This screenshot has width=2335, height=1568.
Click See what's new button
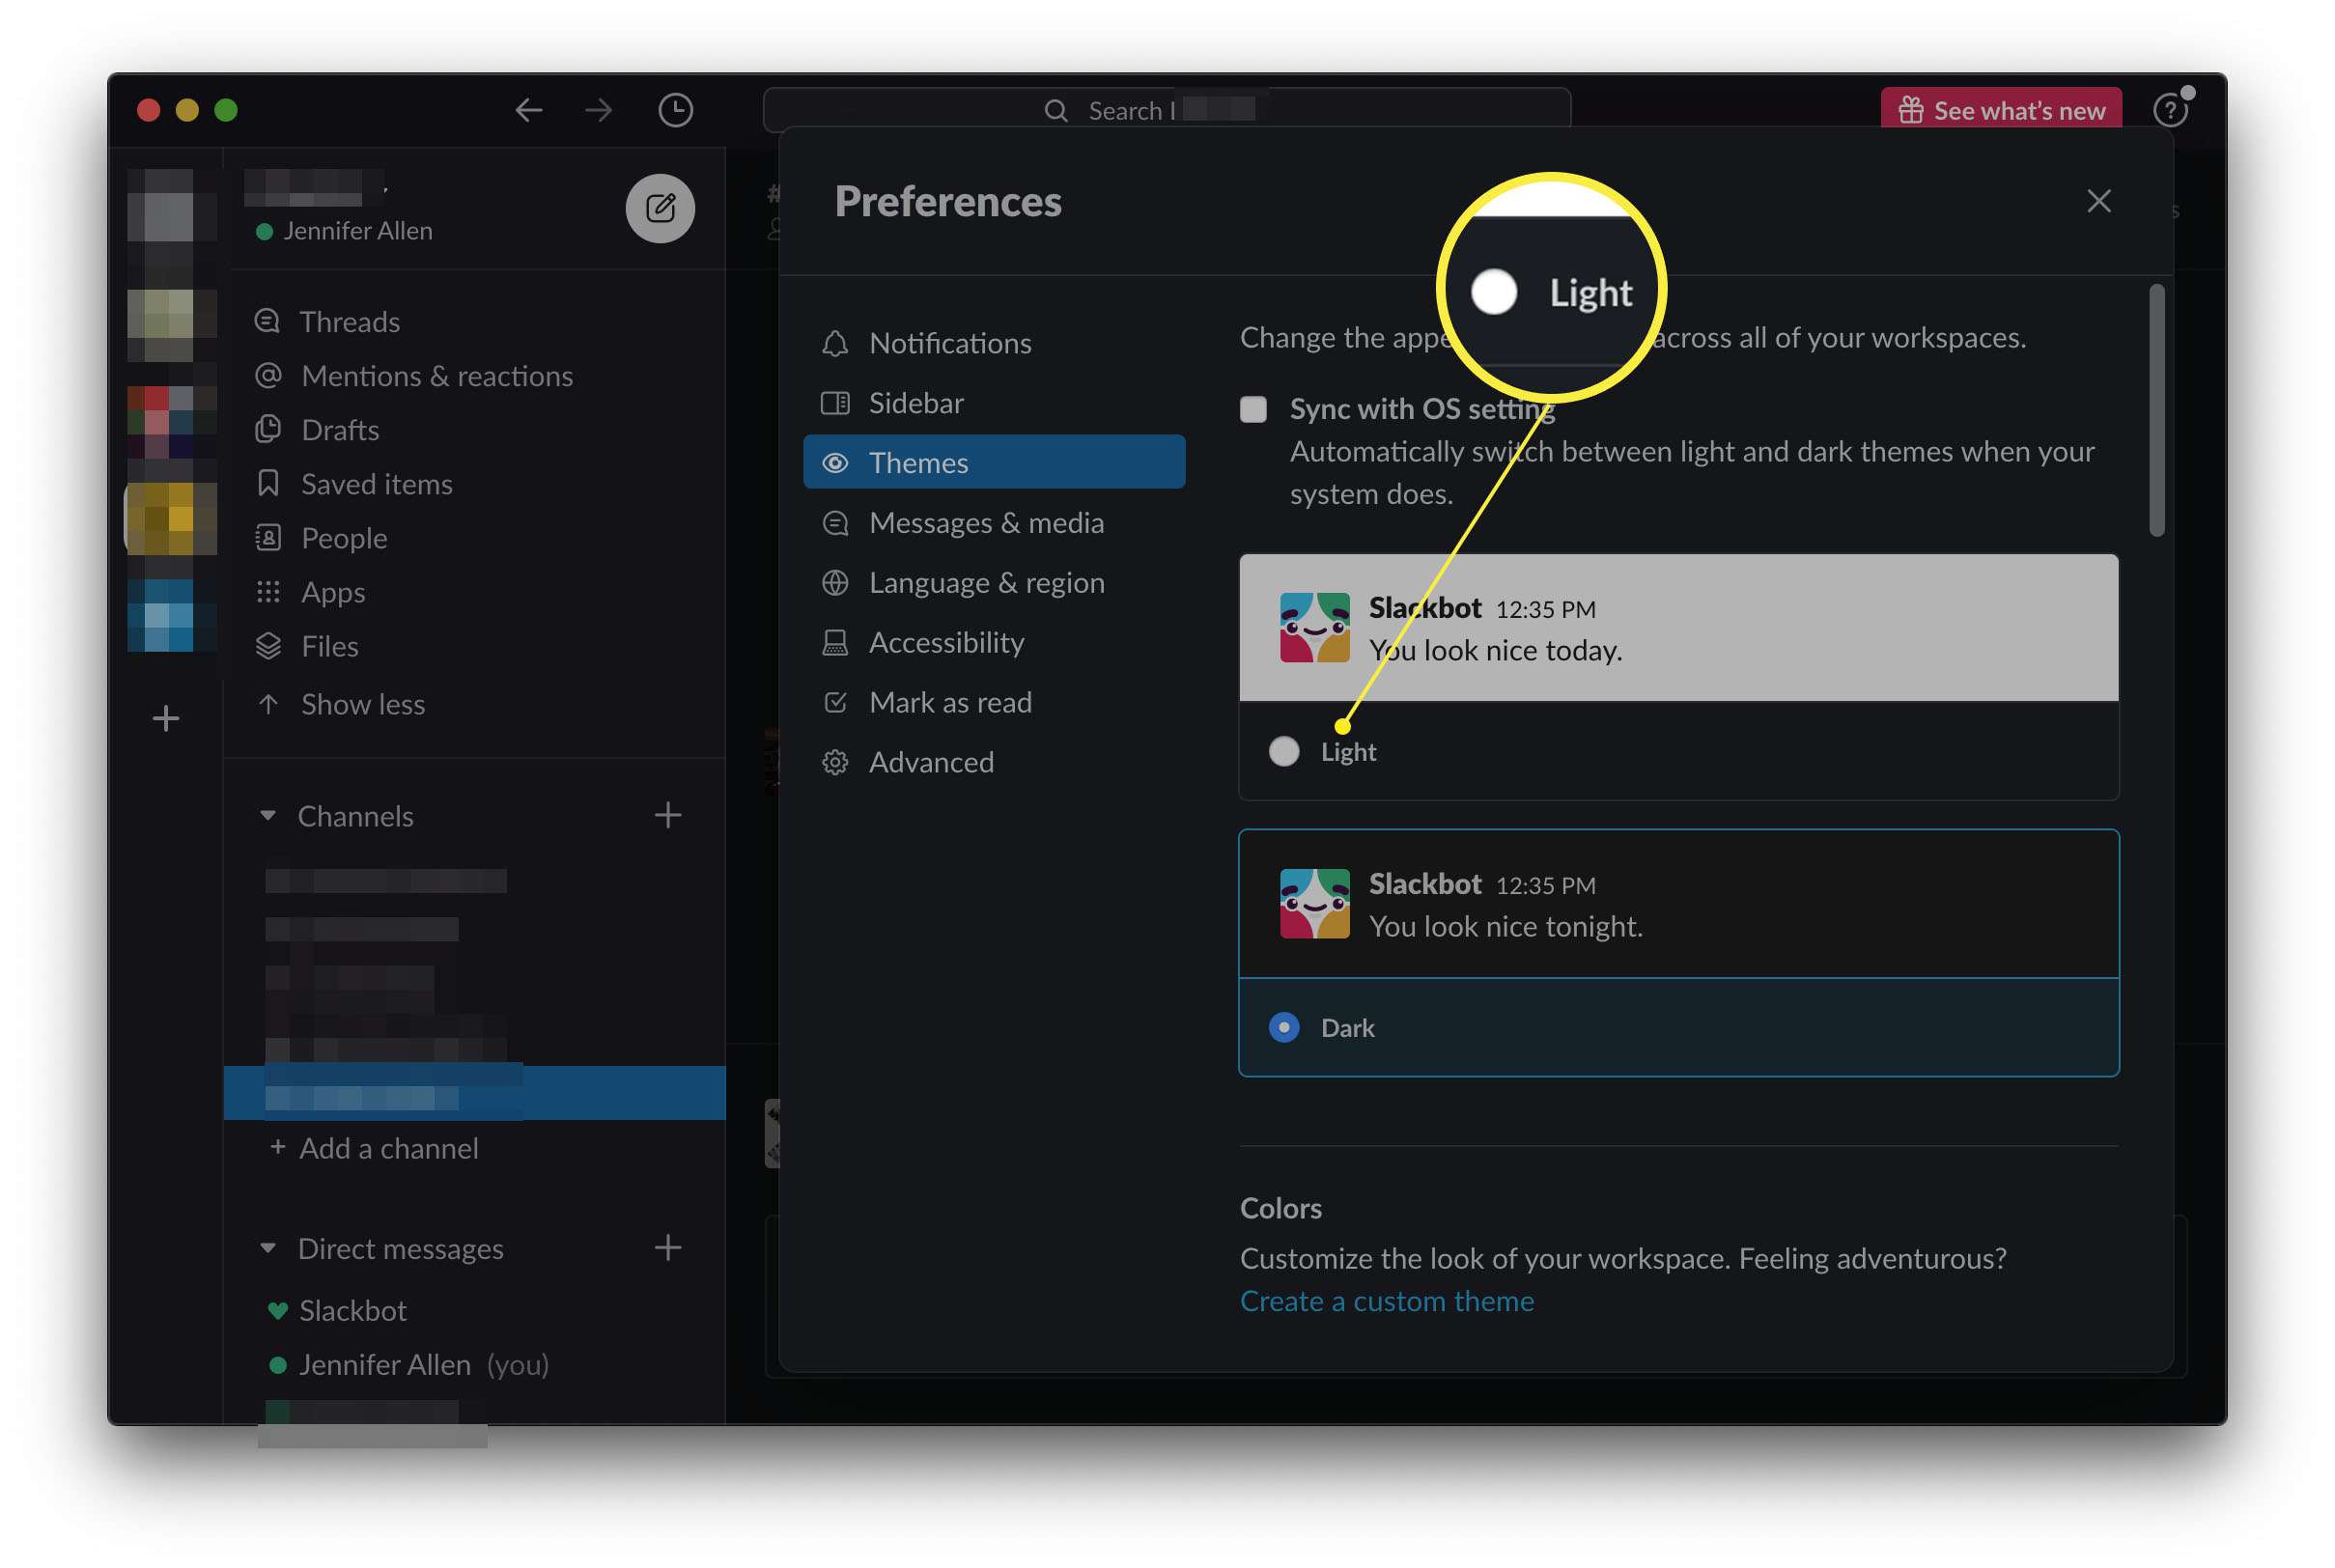(x=2001, y=108)
